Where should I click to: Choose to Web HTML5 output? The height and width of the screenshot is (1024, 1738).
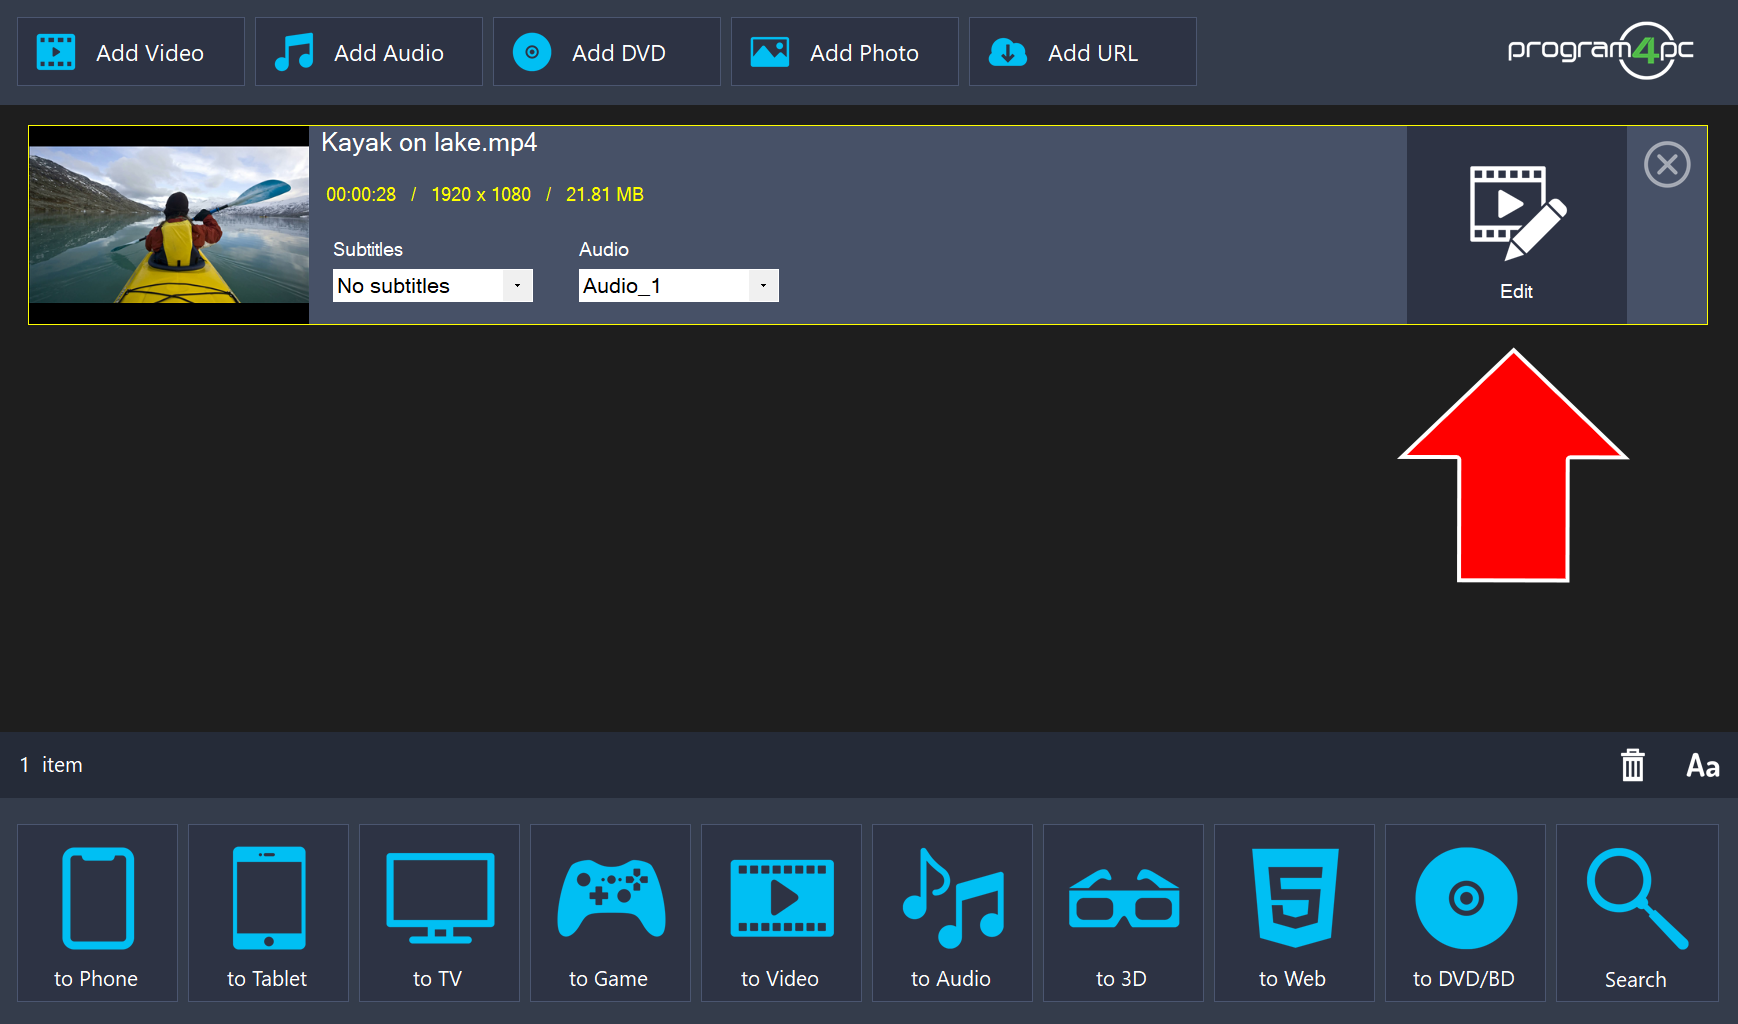point(1294,913)
